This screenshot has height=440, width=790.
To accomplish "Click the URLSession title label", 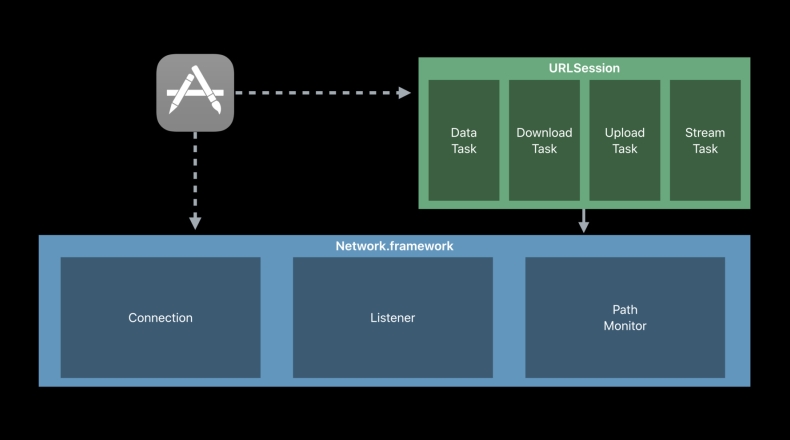I will [x=584, y=68].
